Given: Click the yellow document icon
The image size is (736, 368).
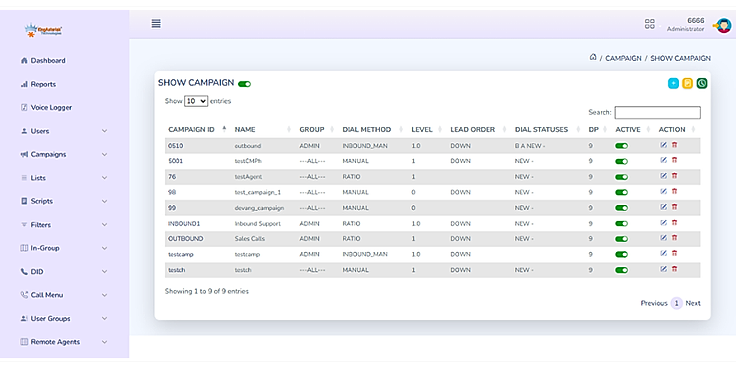Looking at the screenshot, I should [688, 84].
